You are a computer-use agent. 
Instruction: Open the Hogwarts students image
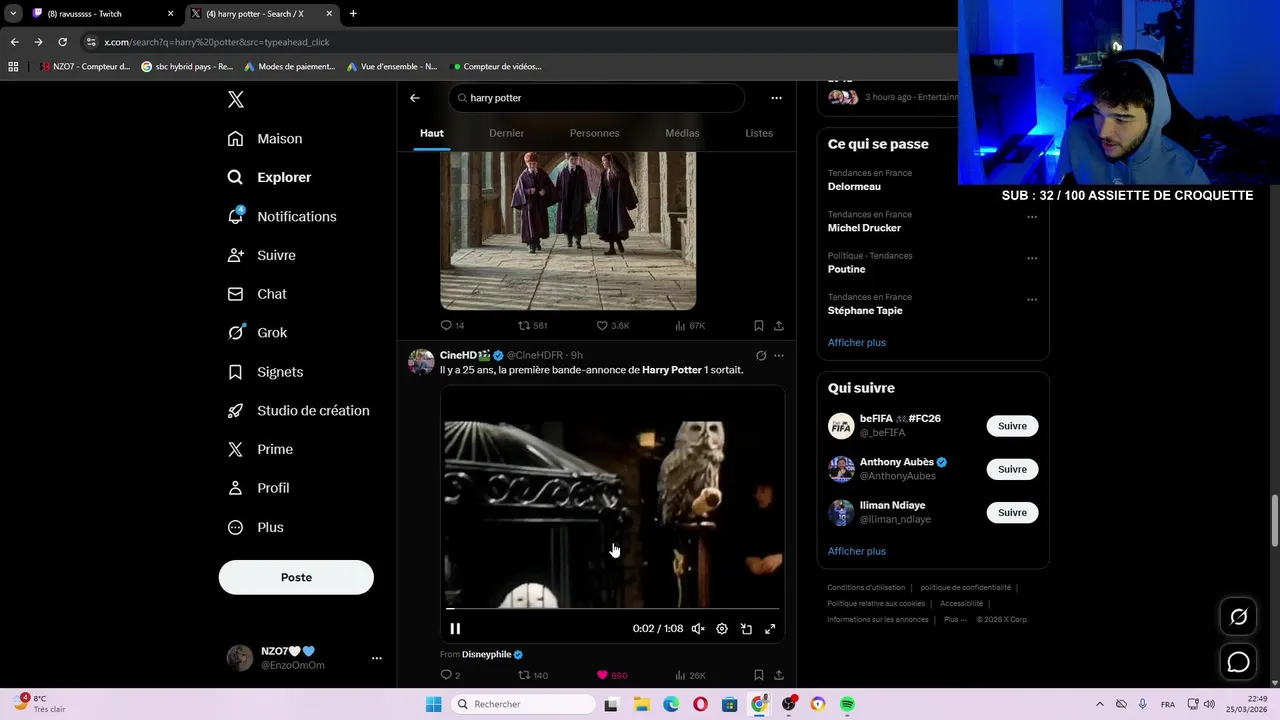568,230
